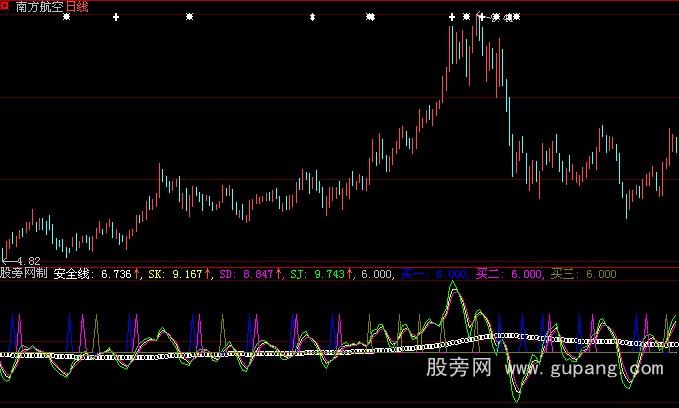Click the red icon beside the stock name
Image resolution: width=679 pixels, height=408 pixels.
pyautogui.click(x=8, y=6)
